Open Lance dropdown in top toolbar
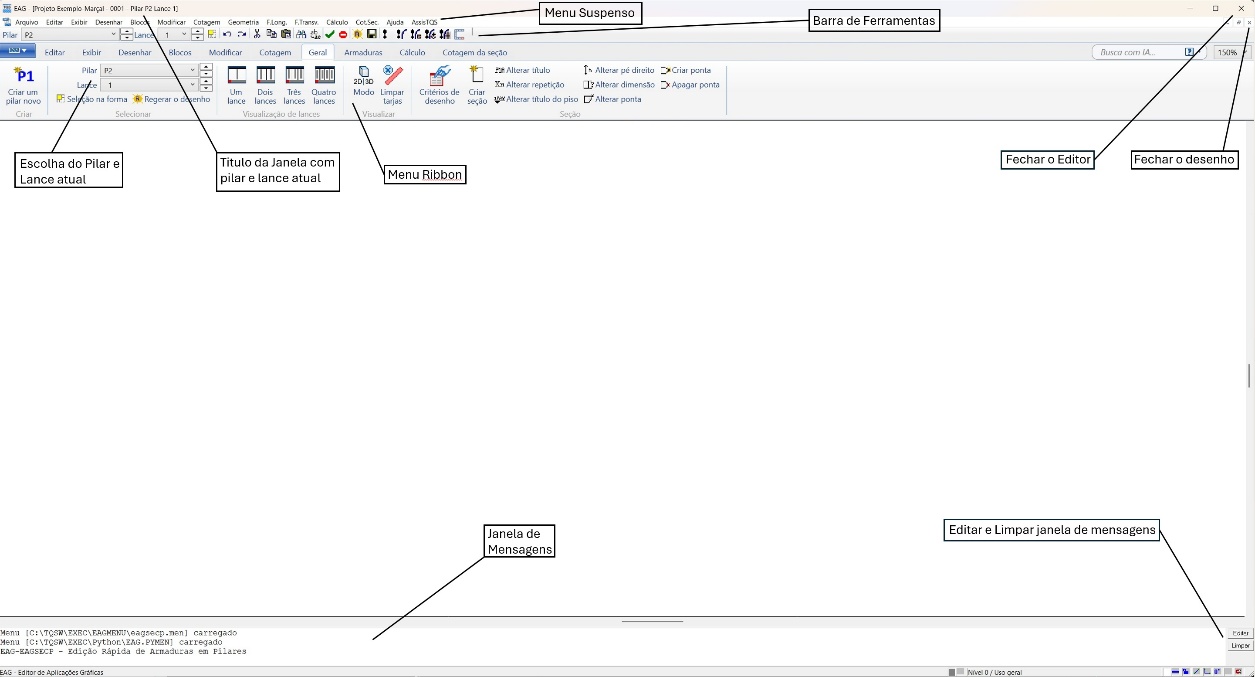Viewport: 1255px width, 677px height. pos(175,34)
